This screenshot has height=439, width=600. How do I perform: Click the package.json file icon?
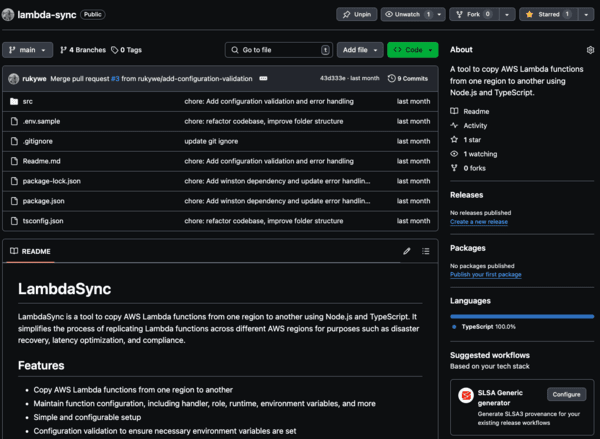click(14, 201)
